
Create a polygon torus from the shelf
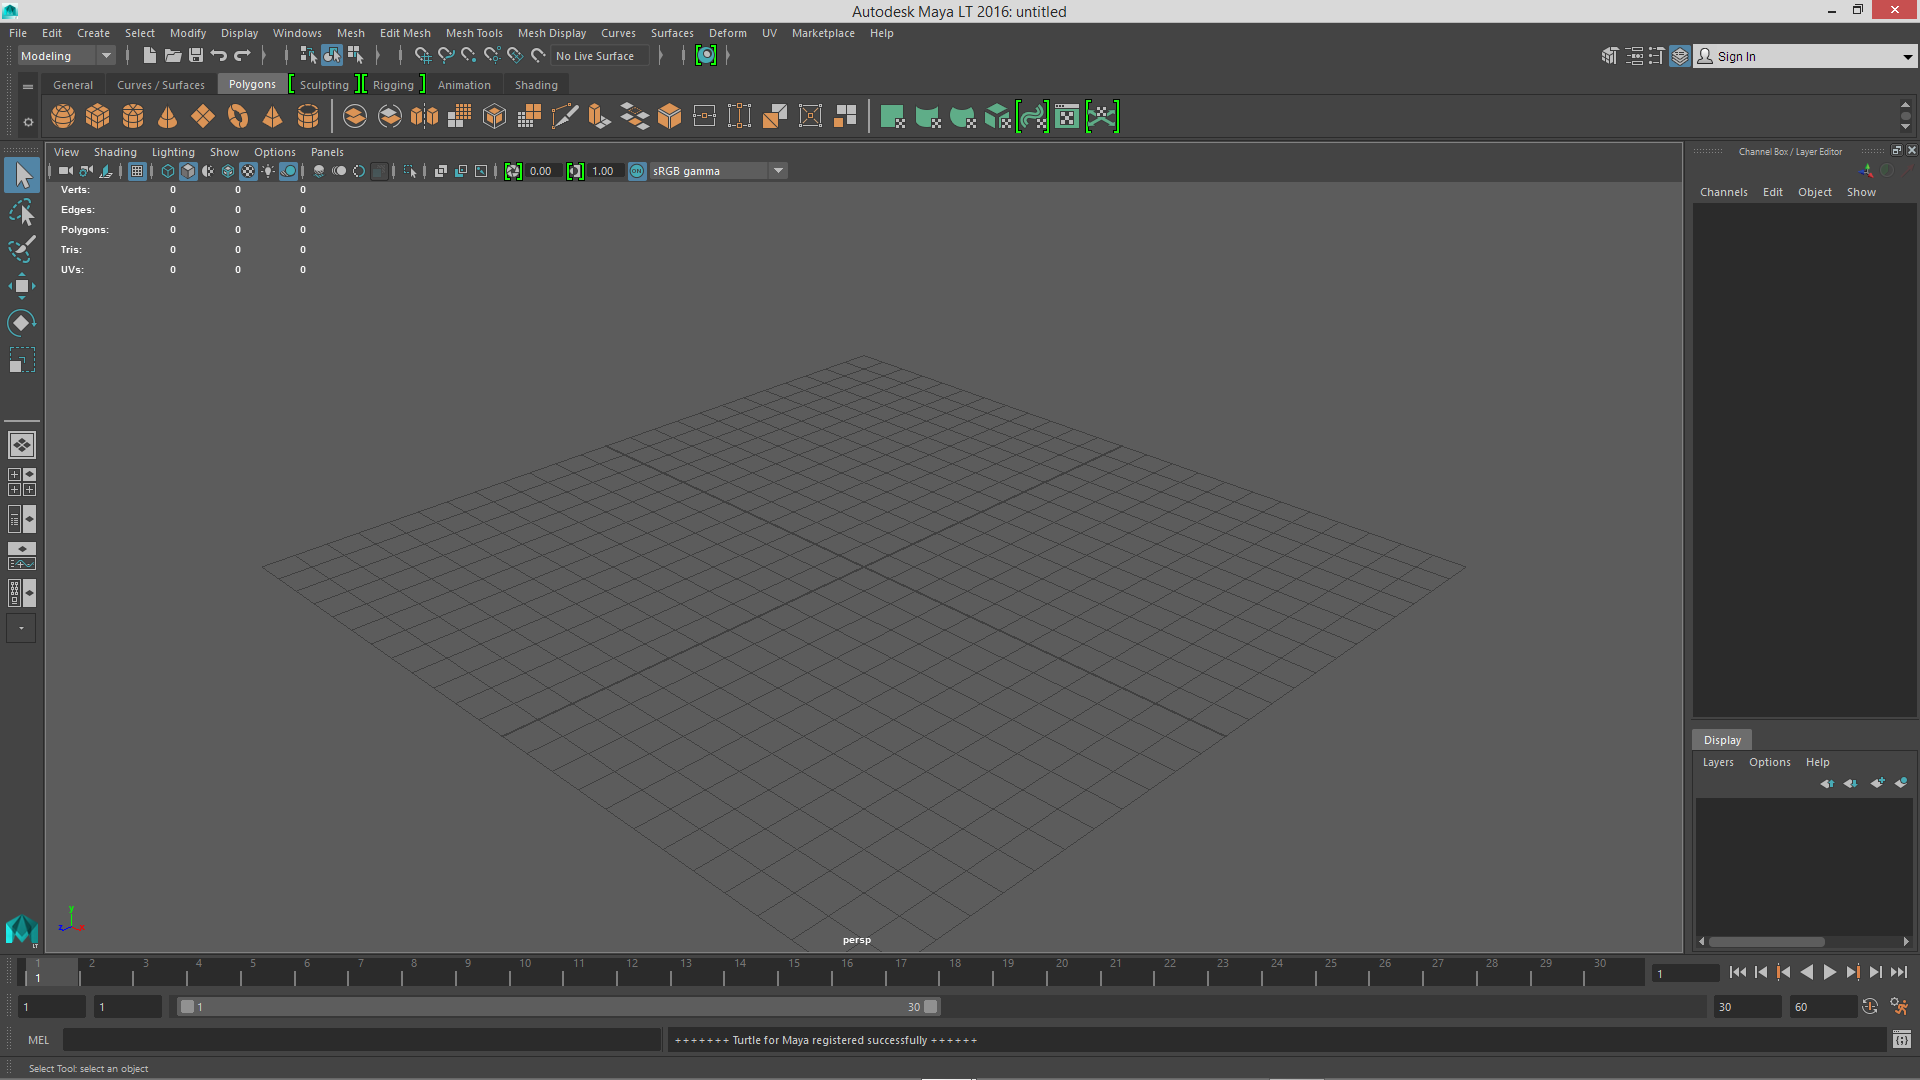tap(238, 117)
